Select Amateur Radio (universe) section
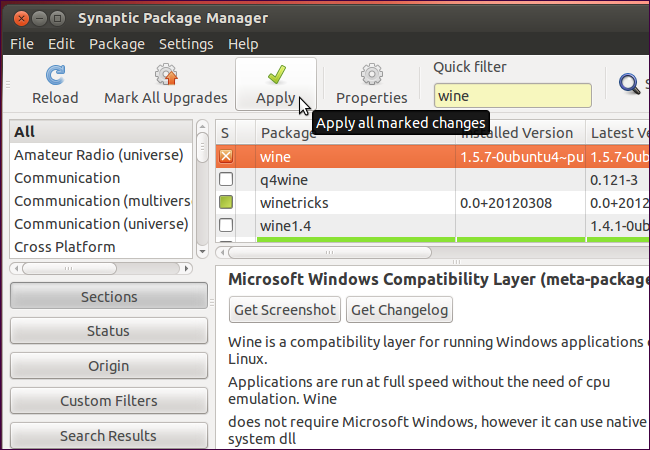This screenshot has width=650, height=450. click(x=101, y=155)
